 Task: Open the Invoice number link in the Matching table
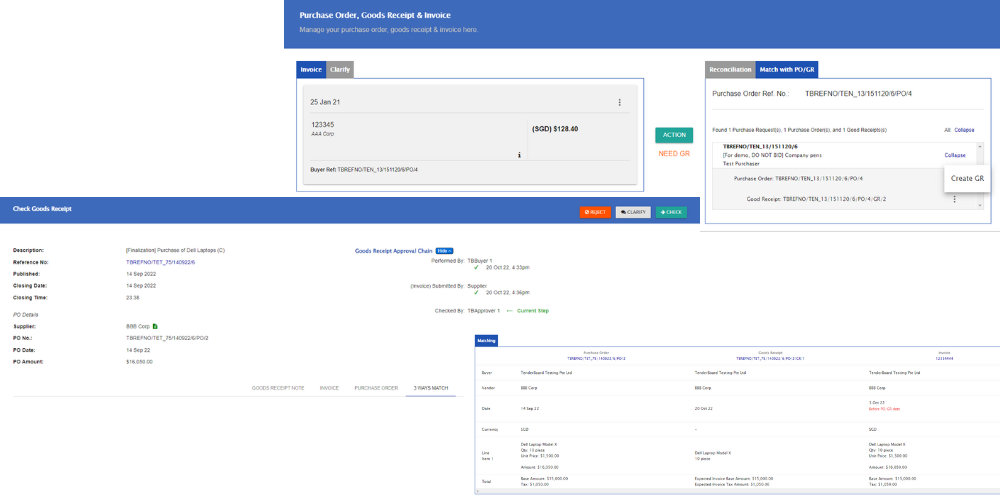pyautogui.click(x=945, y=358)
